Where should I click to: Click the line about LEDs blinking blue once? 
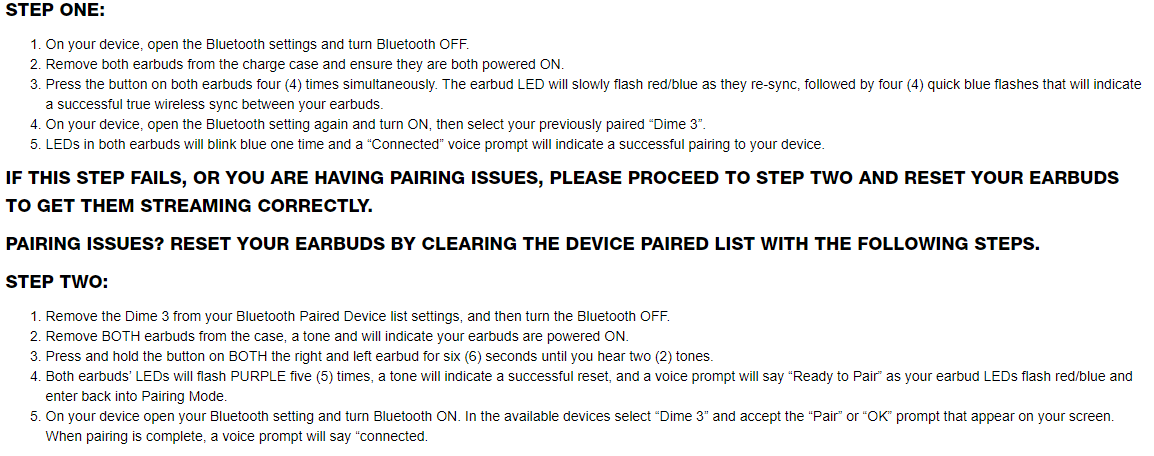click(x=435, y=144)
